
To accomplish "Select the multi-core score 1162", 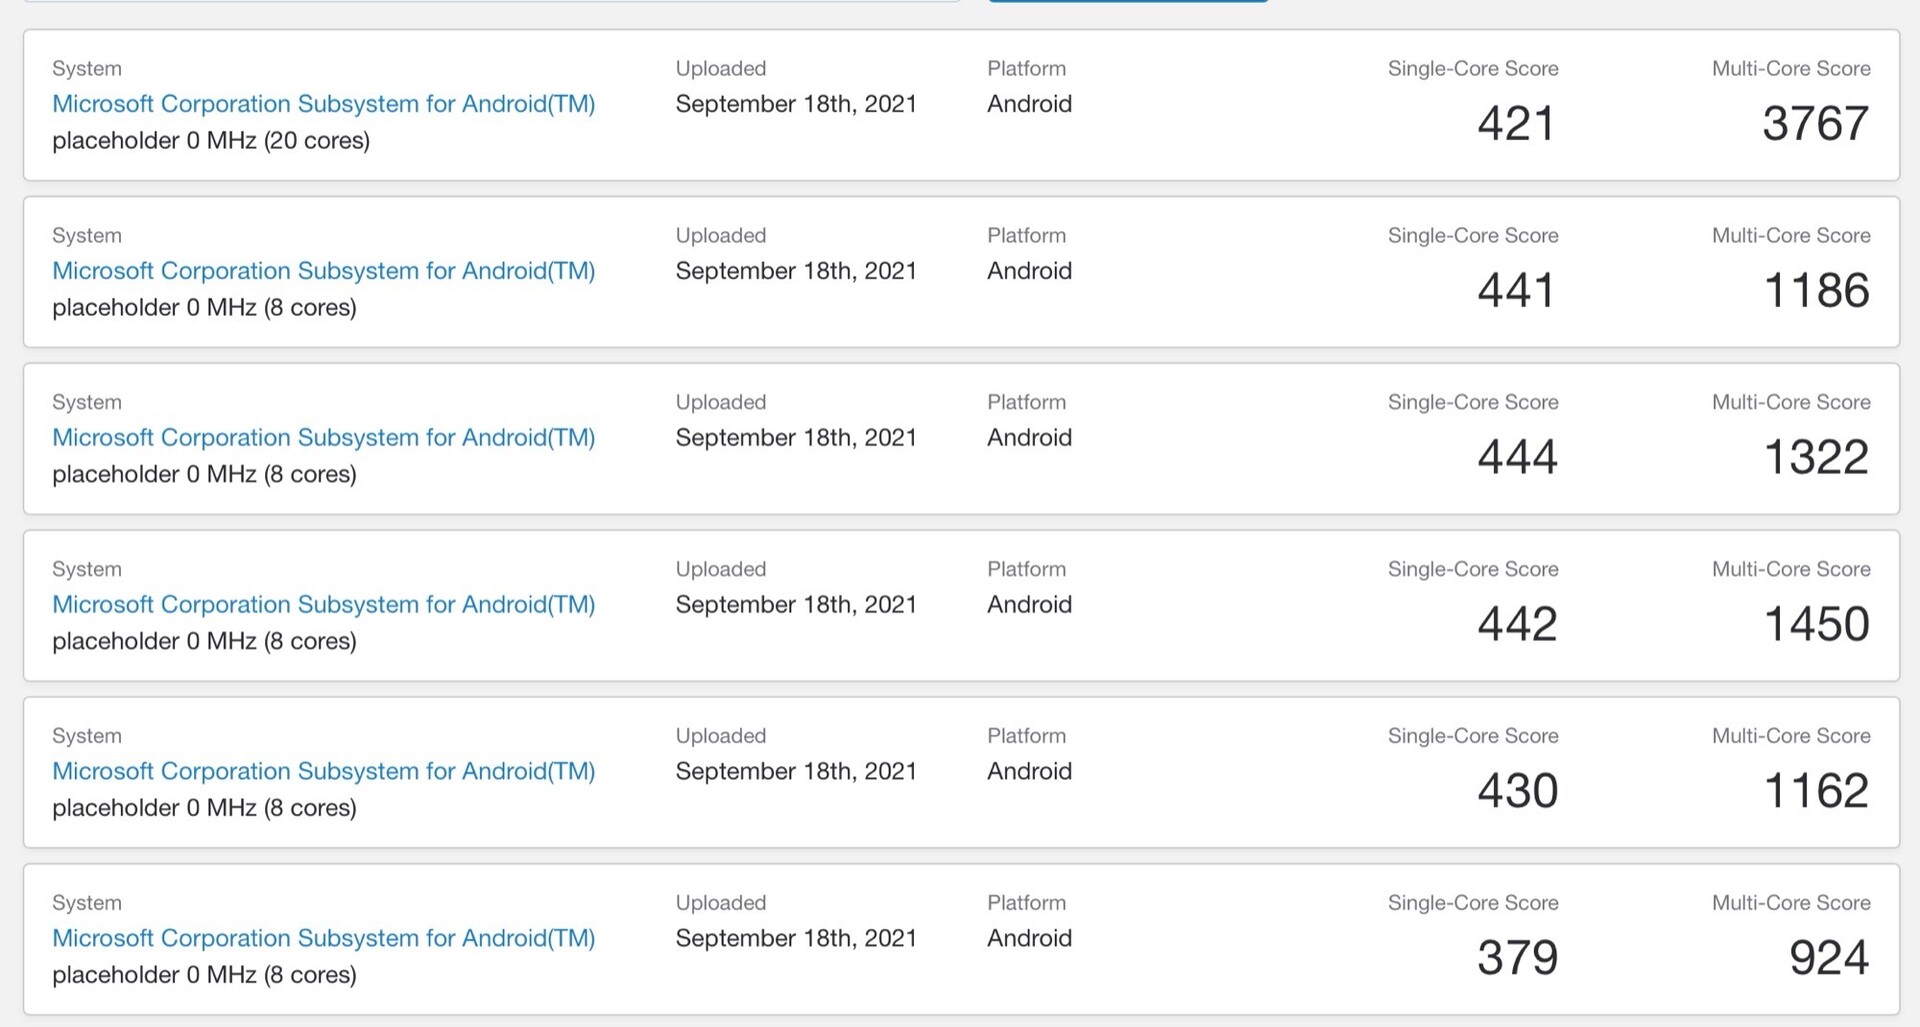I will point(1816,792).
